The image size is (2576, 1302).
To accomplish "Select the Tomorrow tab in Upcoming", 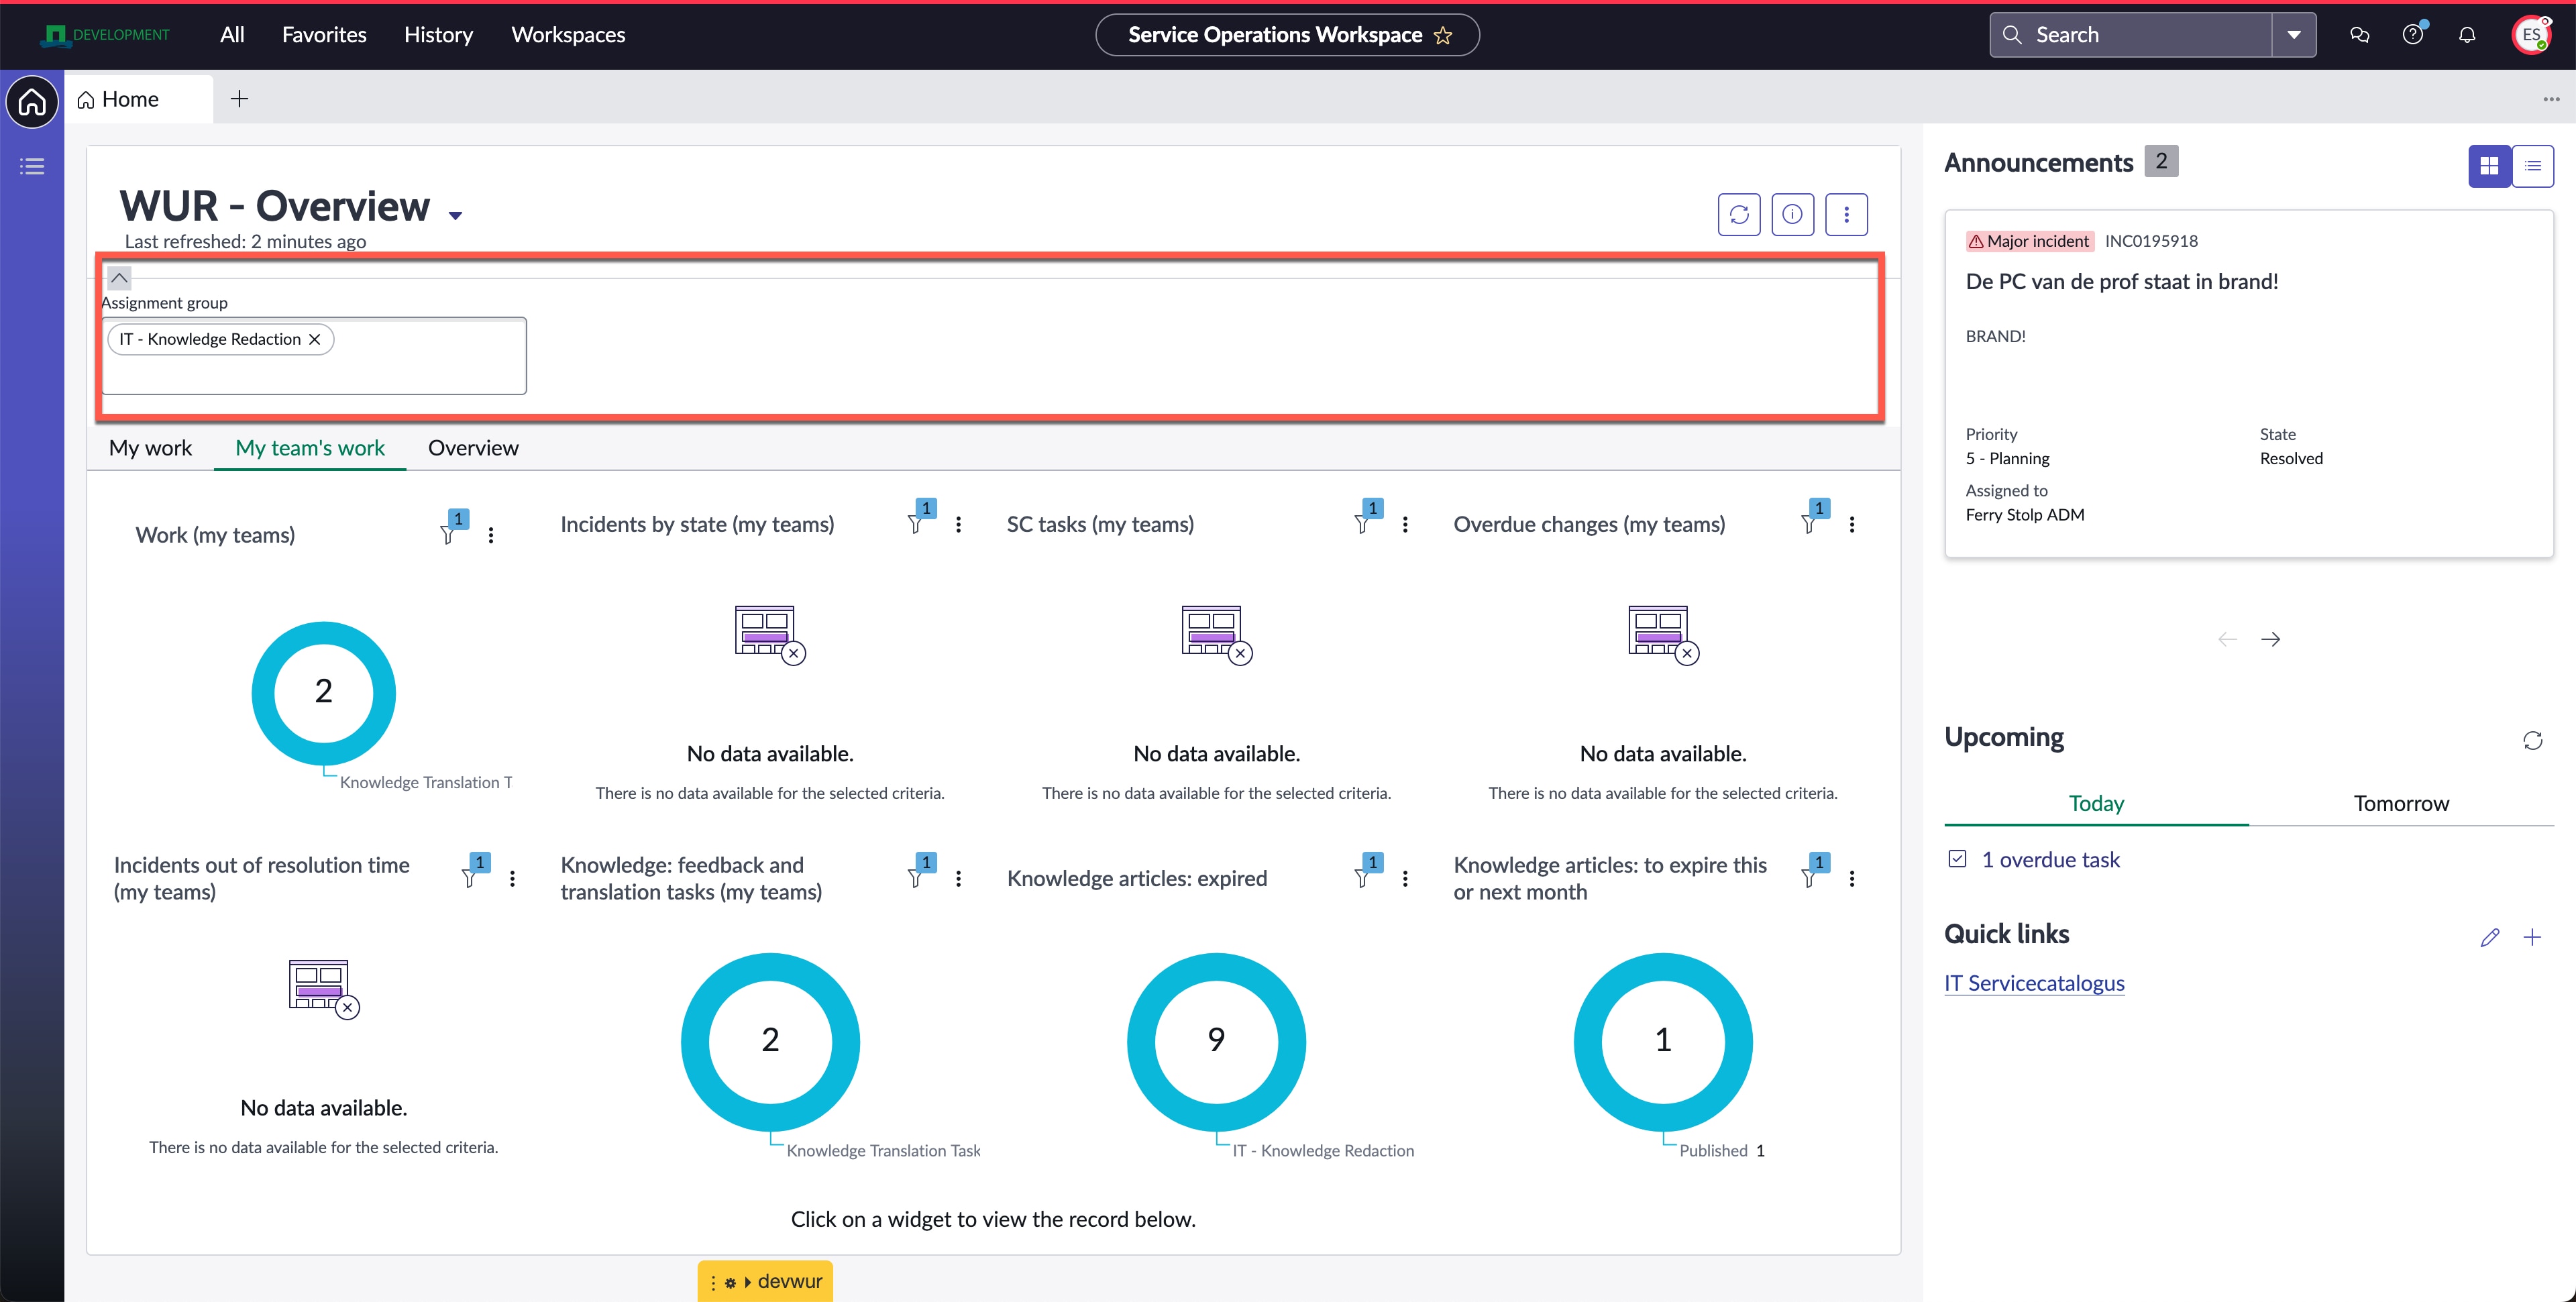I will tap(2401, 804).
